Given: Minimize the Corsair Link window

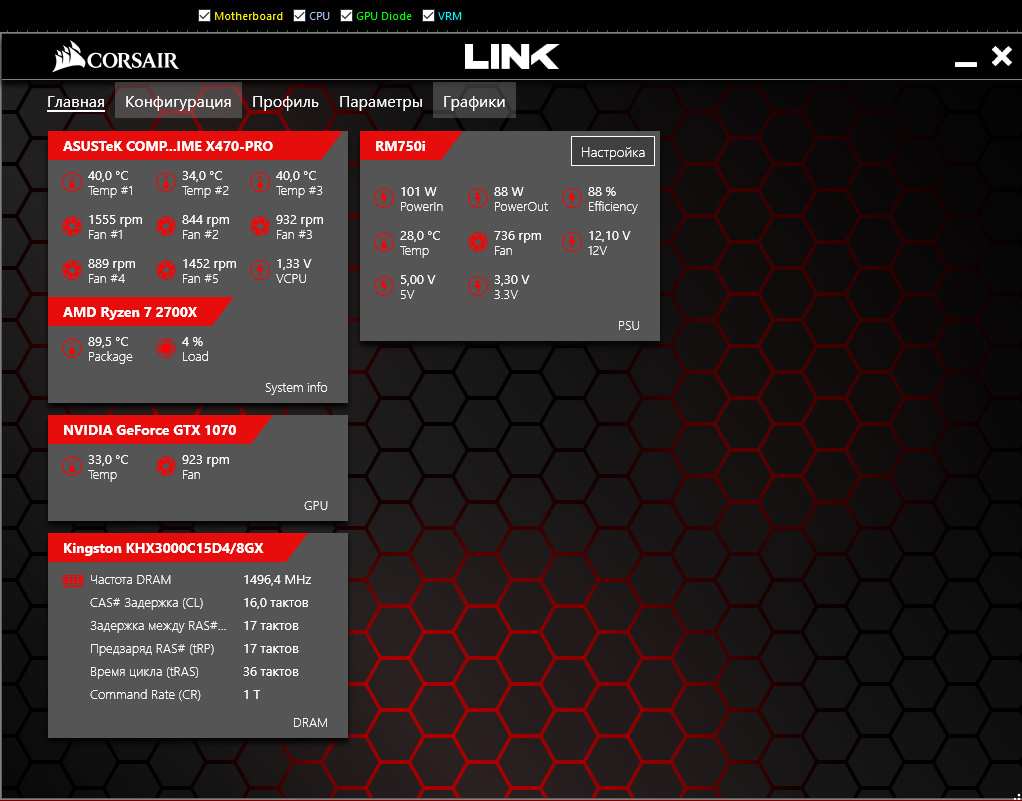Looking at the screenshot, I should click(965, 63).
